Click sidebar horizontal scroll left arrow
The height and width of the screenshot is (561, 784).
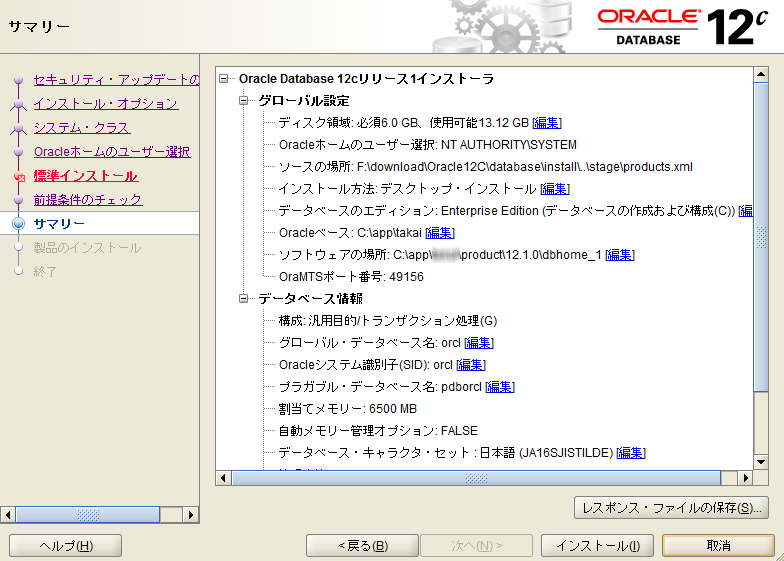pos(8,514)
